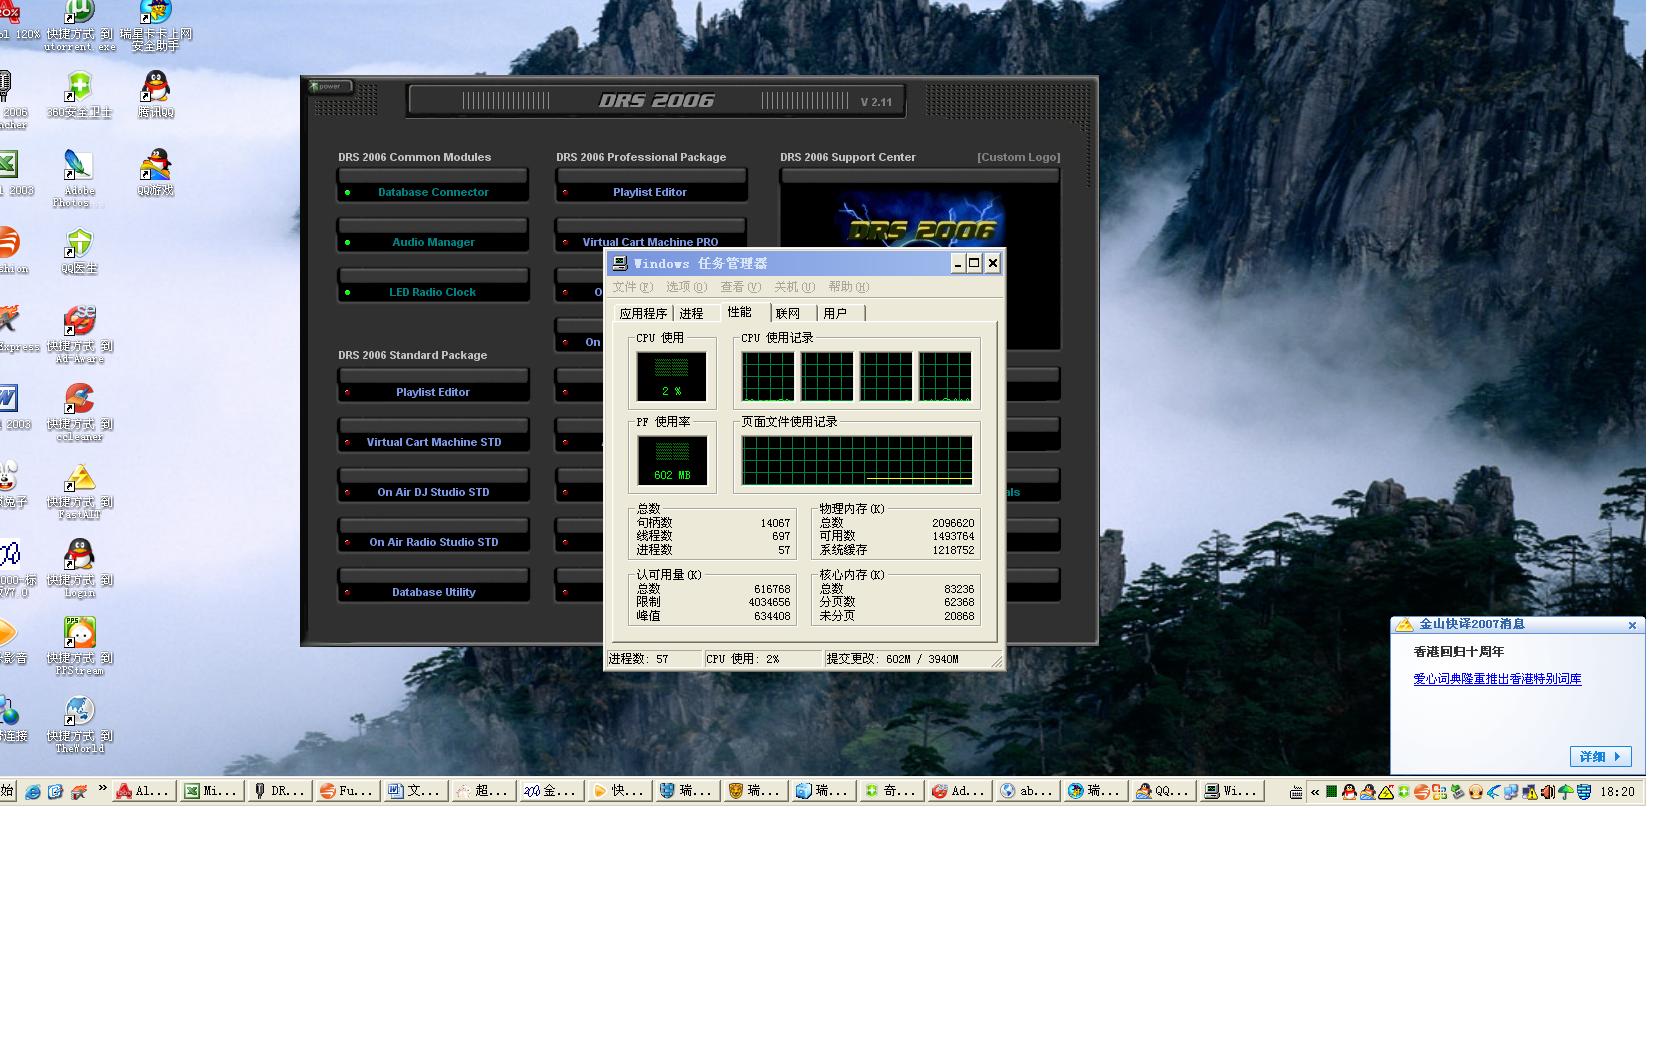Open the 文件(F) menu in Task Manager
The image size is (1680, 1050).
632,287
